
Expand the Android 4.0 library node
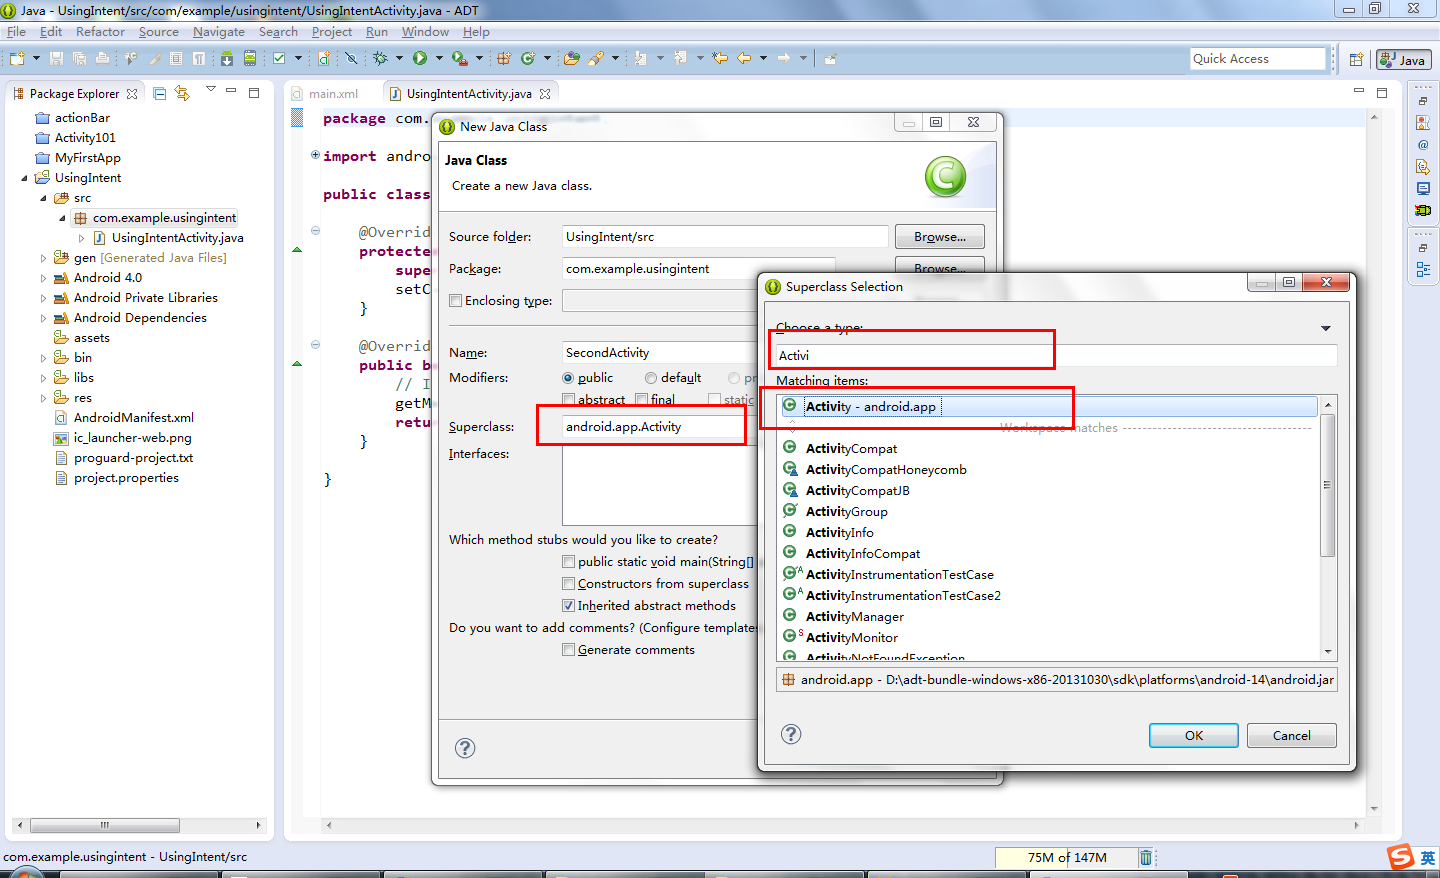44,278
